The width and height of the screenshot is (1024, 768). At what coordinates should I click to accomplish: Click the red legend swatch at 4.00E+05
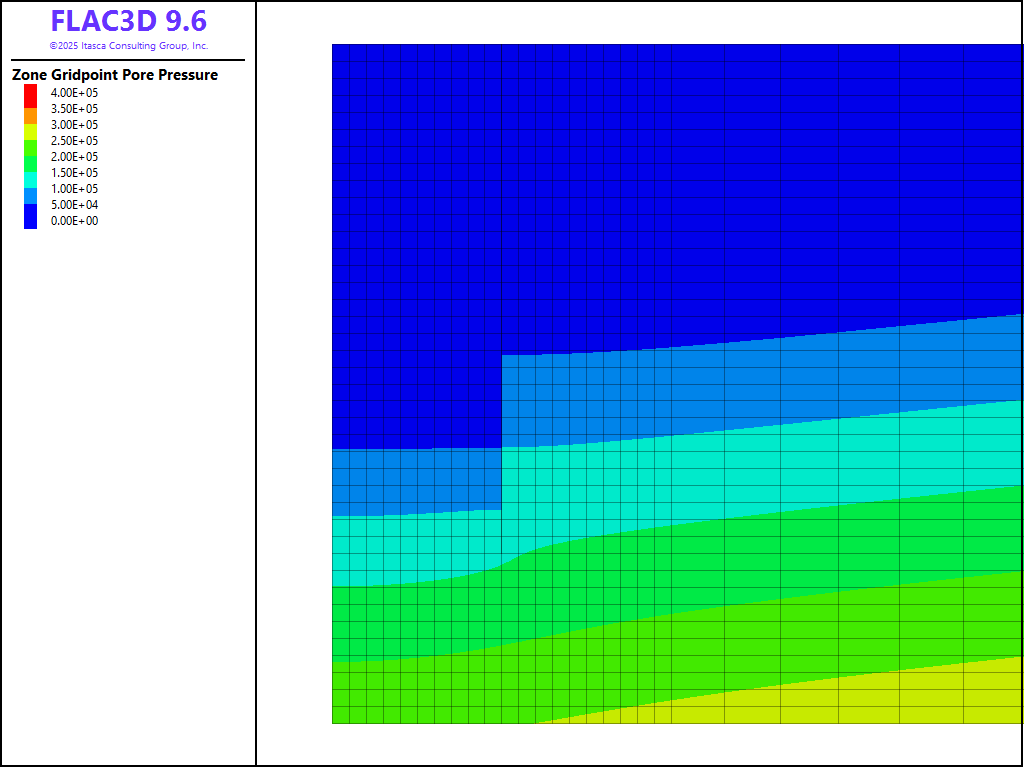click(30, 93)
